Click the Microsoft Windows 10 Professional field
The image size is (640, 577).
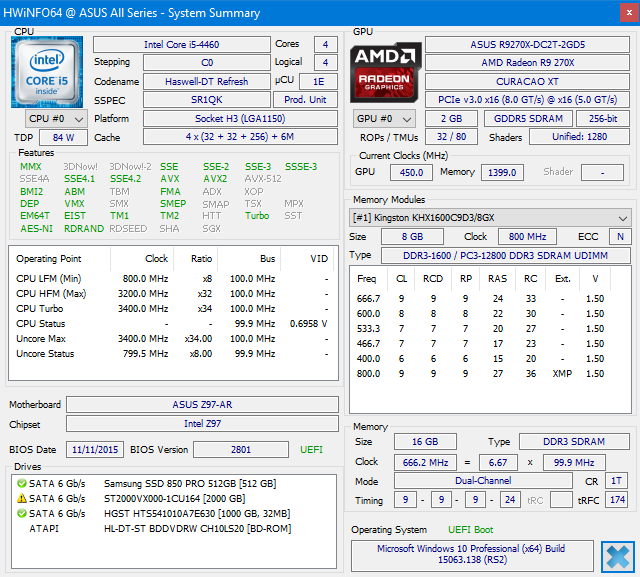tap(472, 554)
